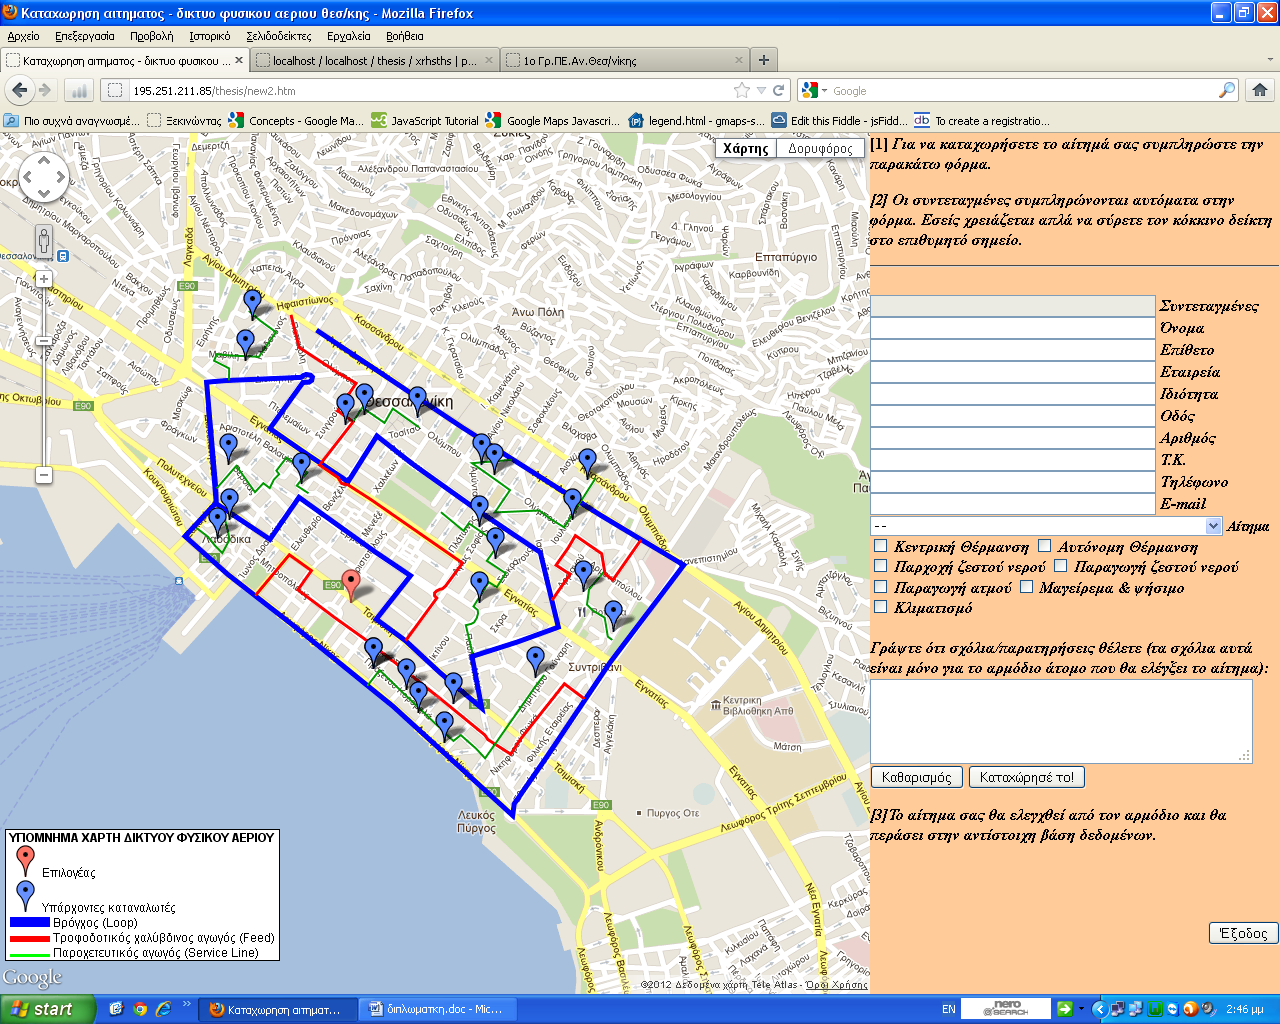Click the Firefox back arrow button

(19, 90)
